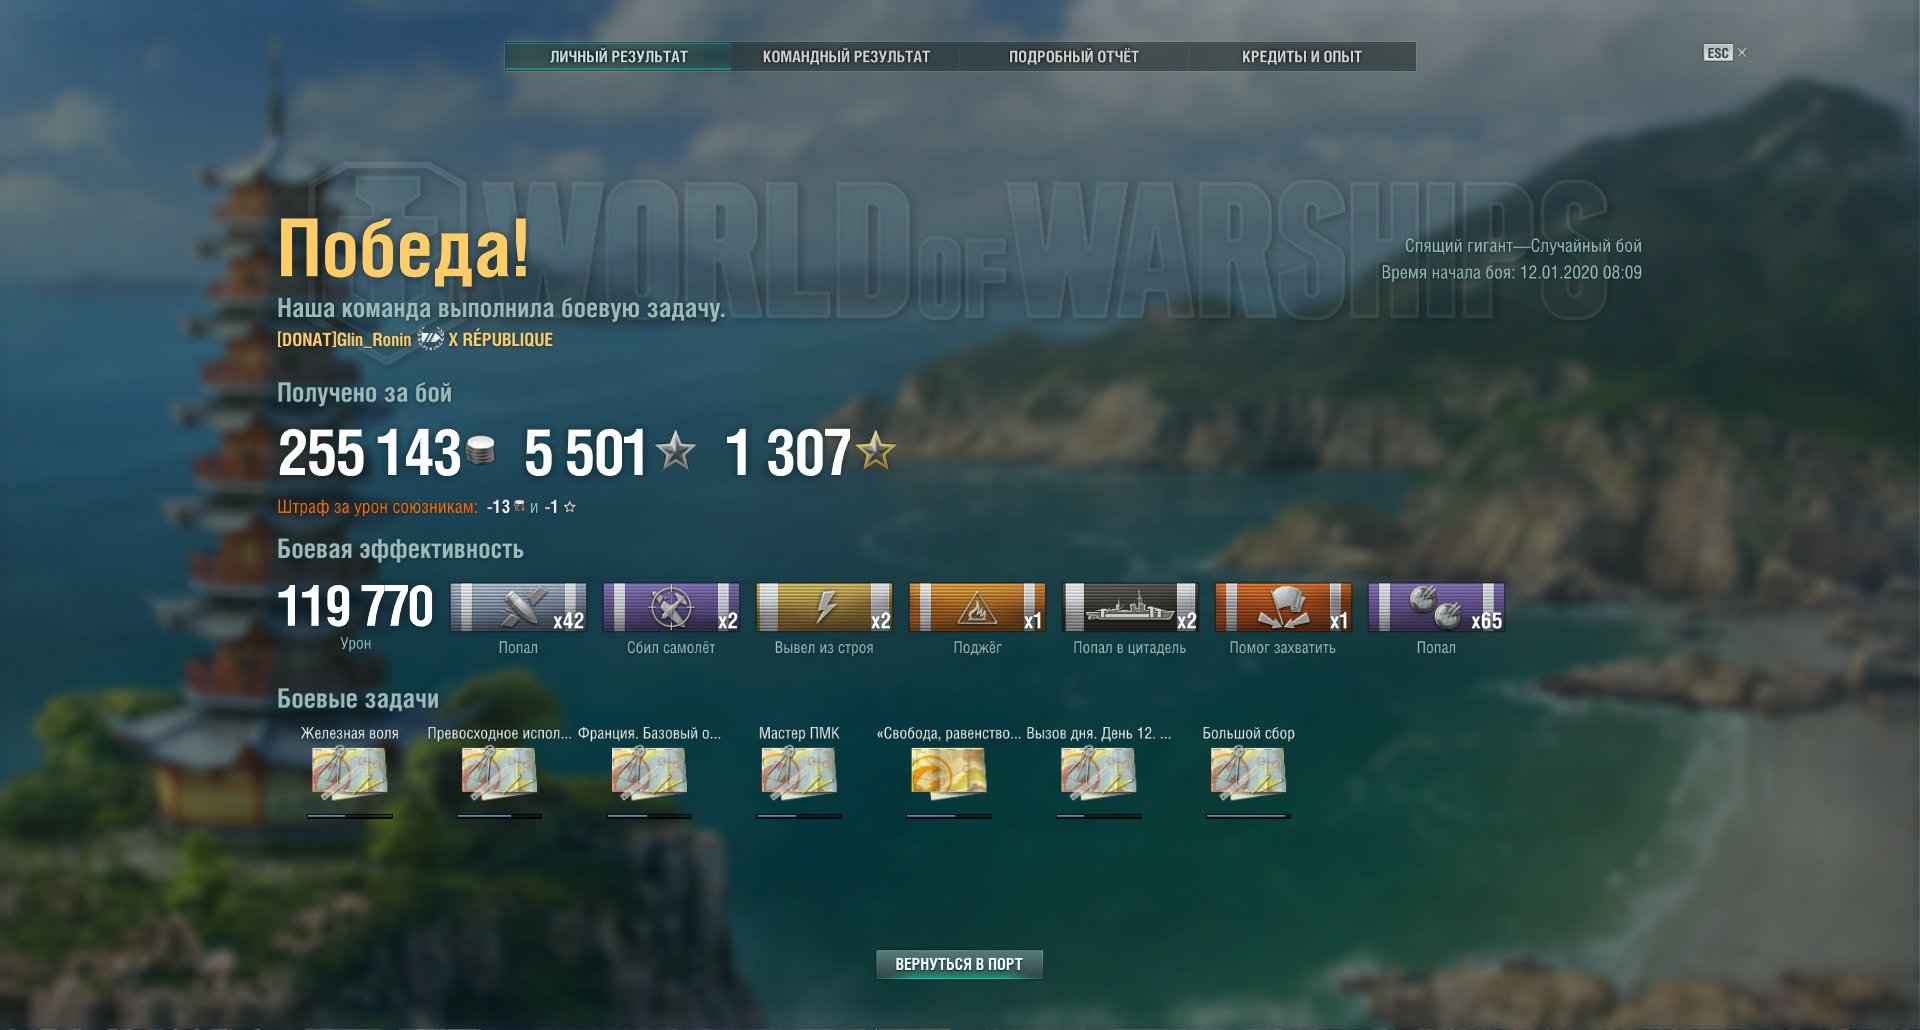The height and width of the screenshot is (1030, 1920).
Task: Select the Помог захватить ribbon icon
Action: pos(1283,607)
